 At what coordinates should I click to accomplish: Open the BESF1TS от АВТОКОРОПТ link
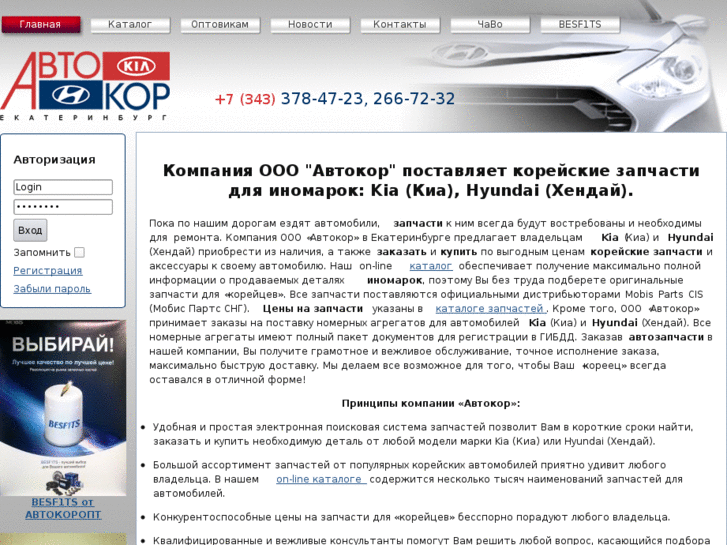coord(63,508)
